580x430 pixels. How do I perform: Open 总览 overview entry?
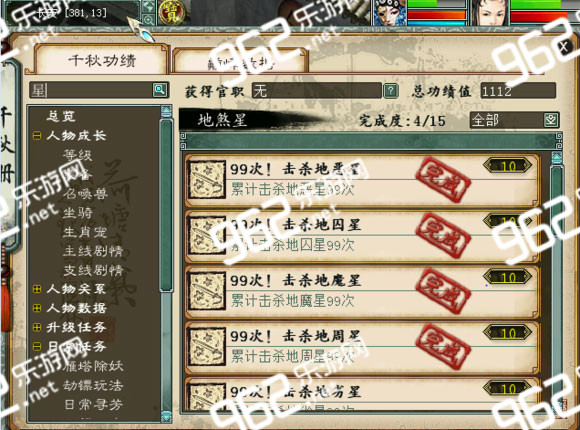(61, 116)
